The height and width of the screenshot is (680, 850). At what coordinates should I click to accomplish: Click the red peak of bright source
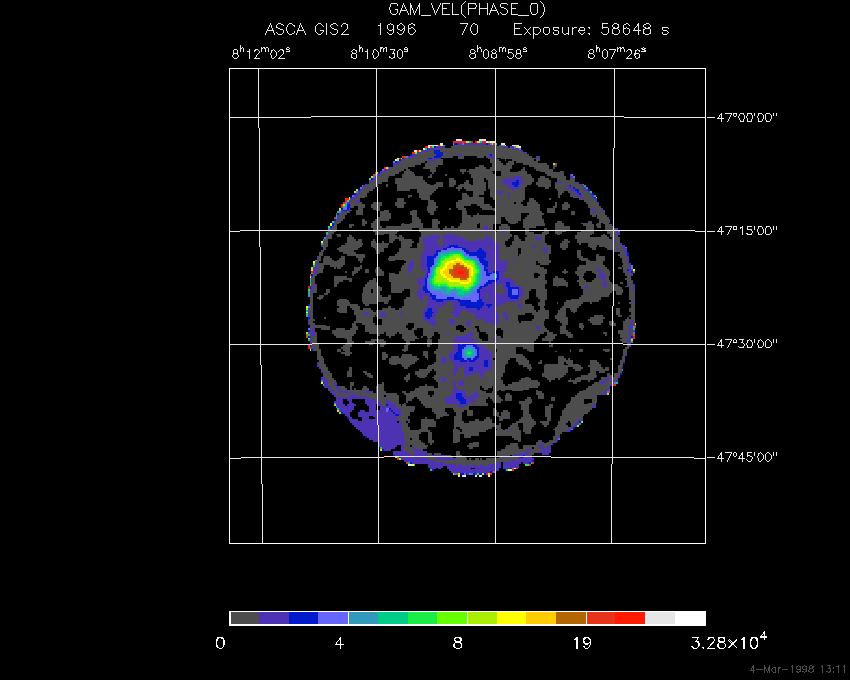click(x=460, y=271)
